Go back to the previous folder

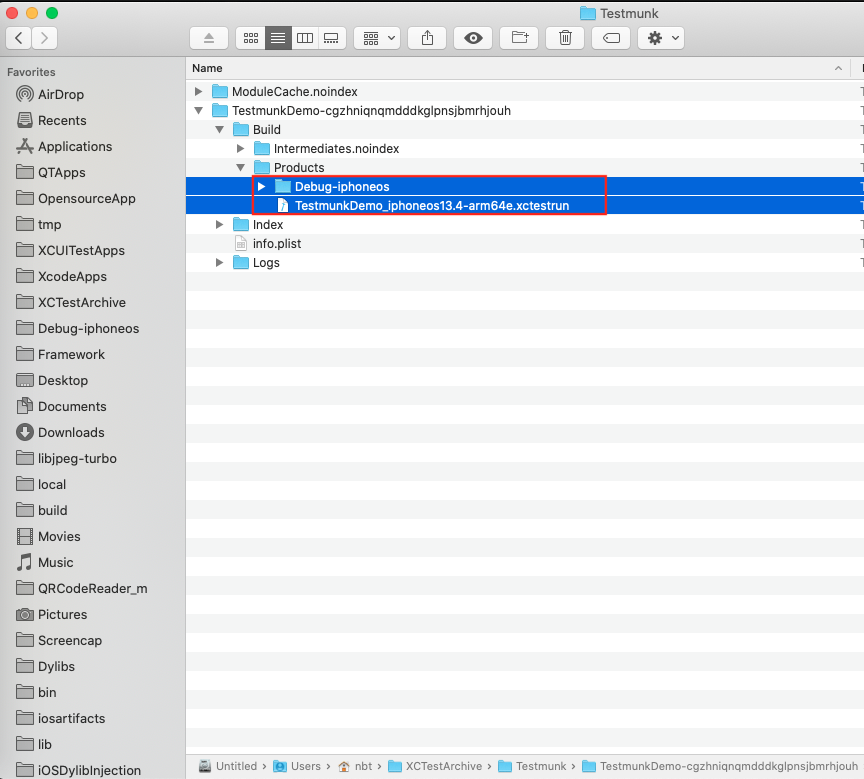point(19,38)
